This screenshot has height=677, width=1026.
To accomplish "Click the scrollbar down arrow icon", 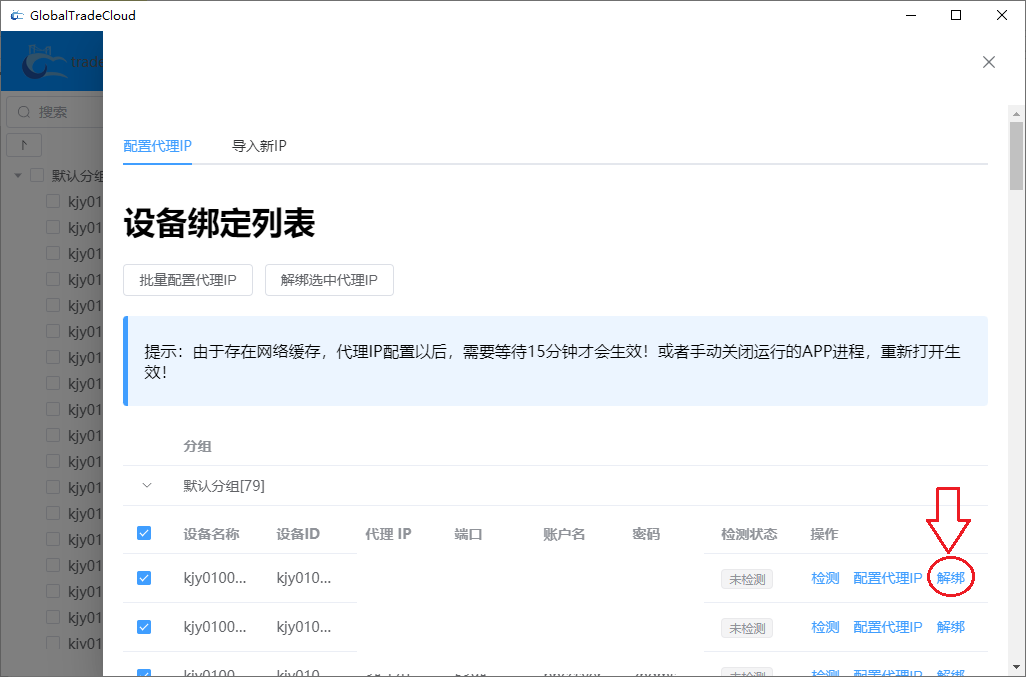I will (x=1017, y=665).
